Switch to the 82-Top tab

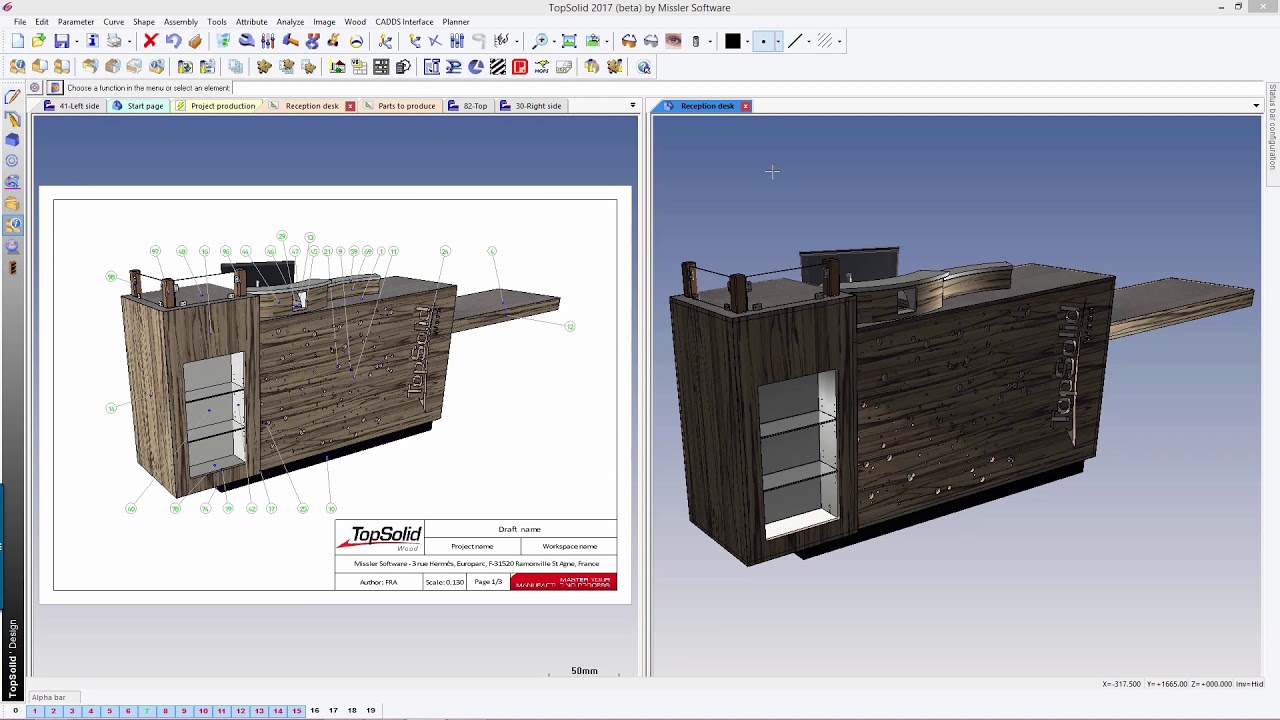point(468,106)
